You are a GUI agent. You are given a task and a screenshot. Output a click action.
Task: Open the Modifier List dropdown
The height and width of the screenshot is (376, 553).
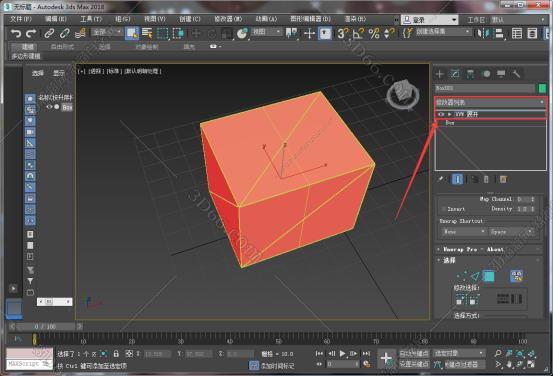point(490,102)
